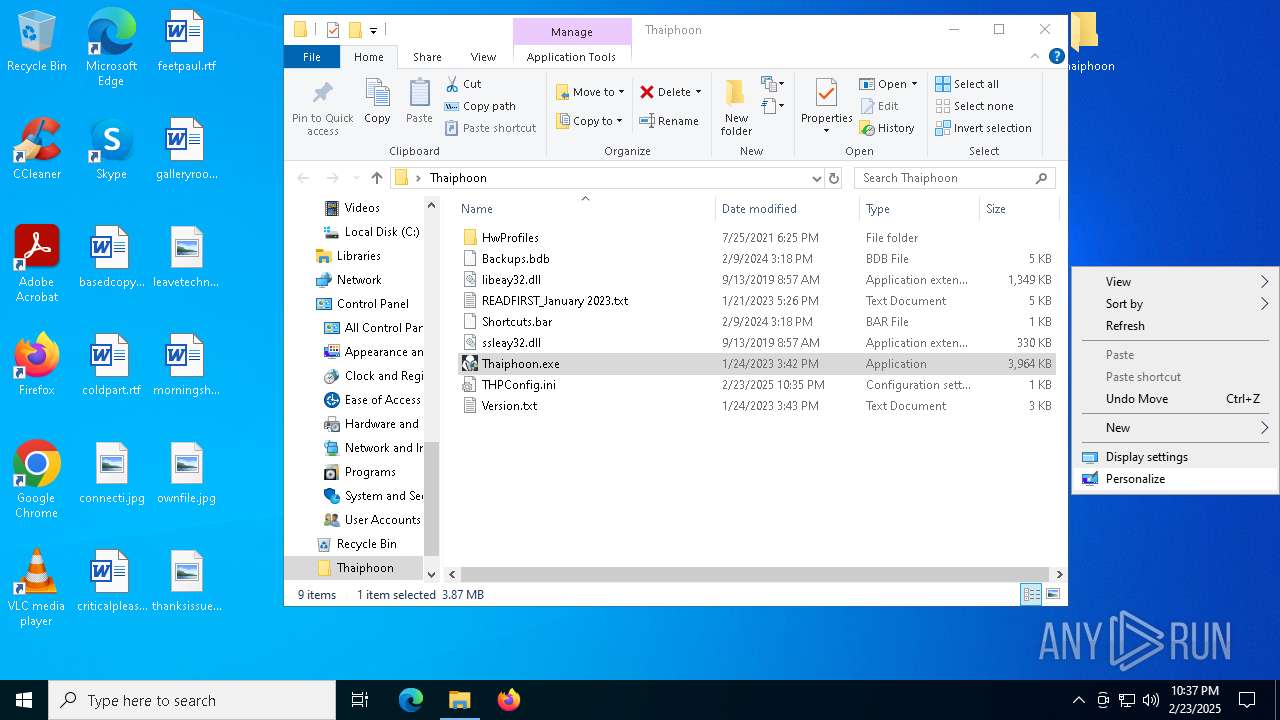Expand the address bar history dropdown
This screenshot has width=1280, height=720.
pyautogui.click(x=816, y=178)
